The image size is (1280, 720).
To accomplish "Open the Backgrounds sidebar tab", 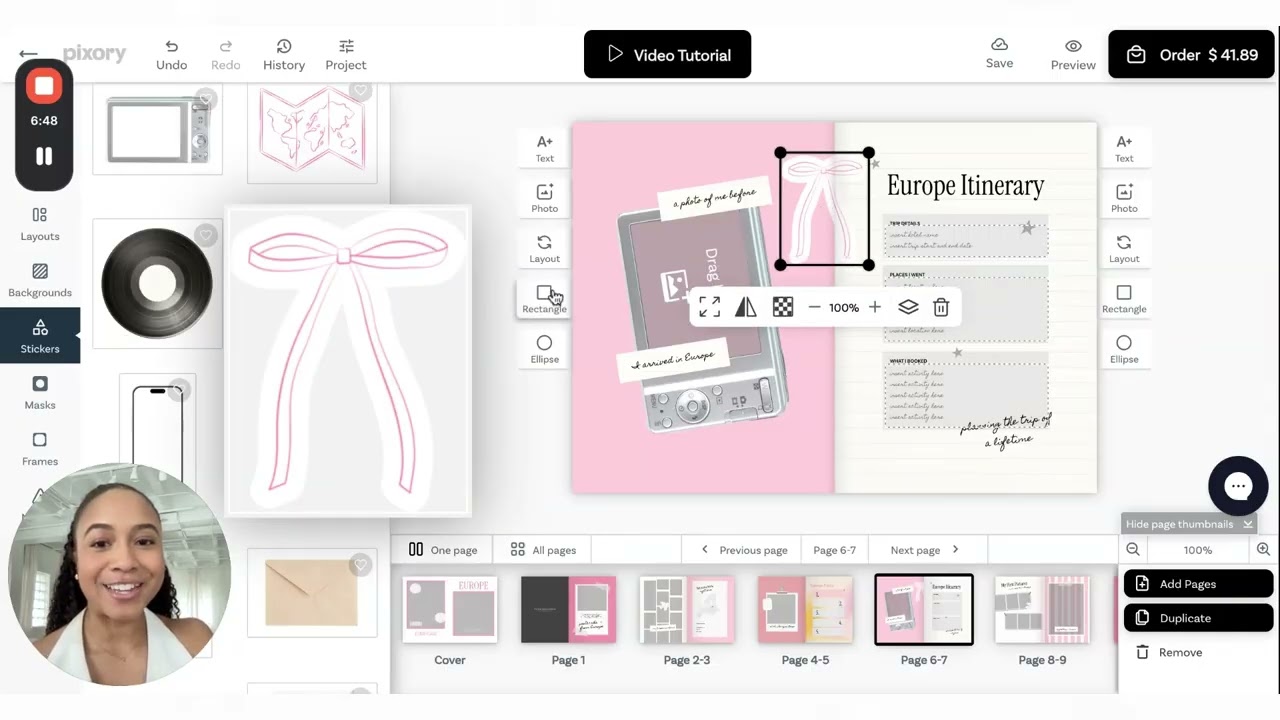I will coord(40,281).
